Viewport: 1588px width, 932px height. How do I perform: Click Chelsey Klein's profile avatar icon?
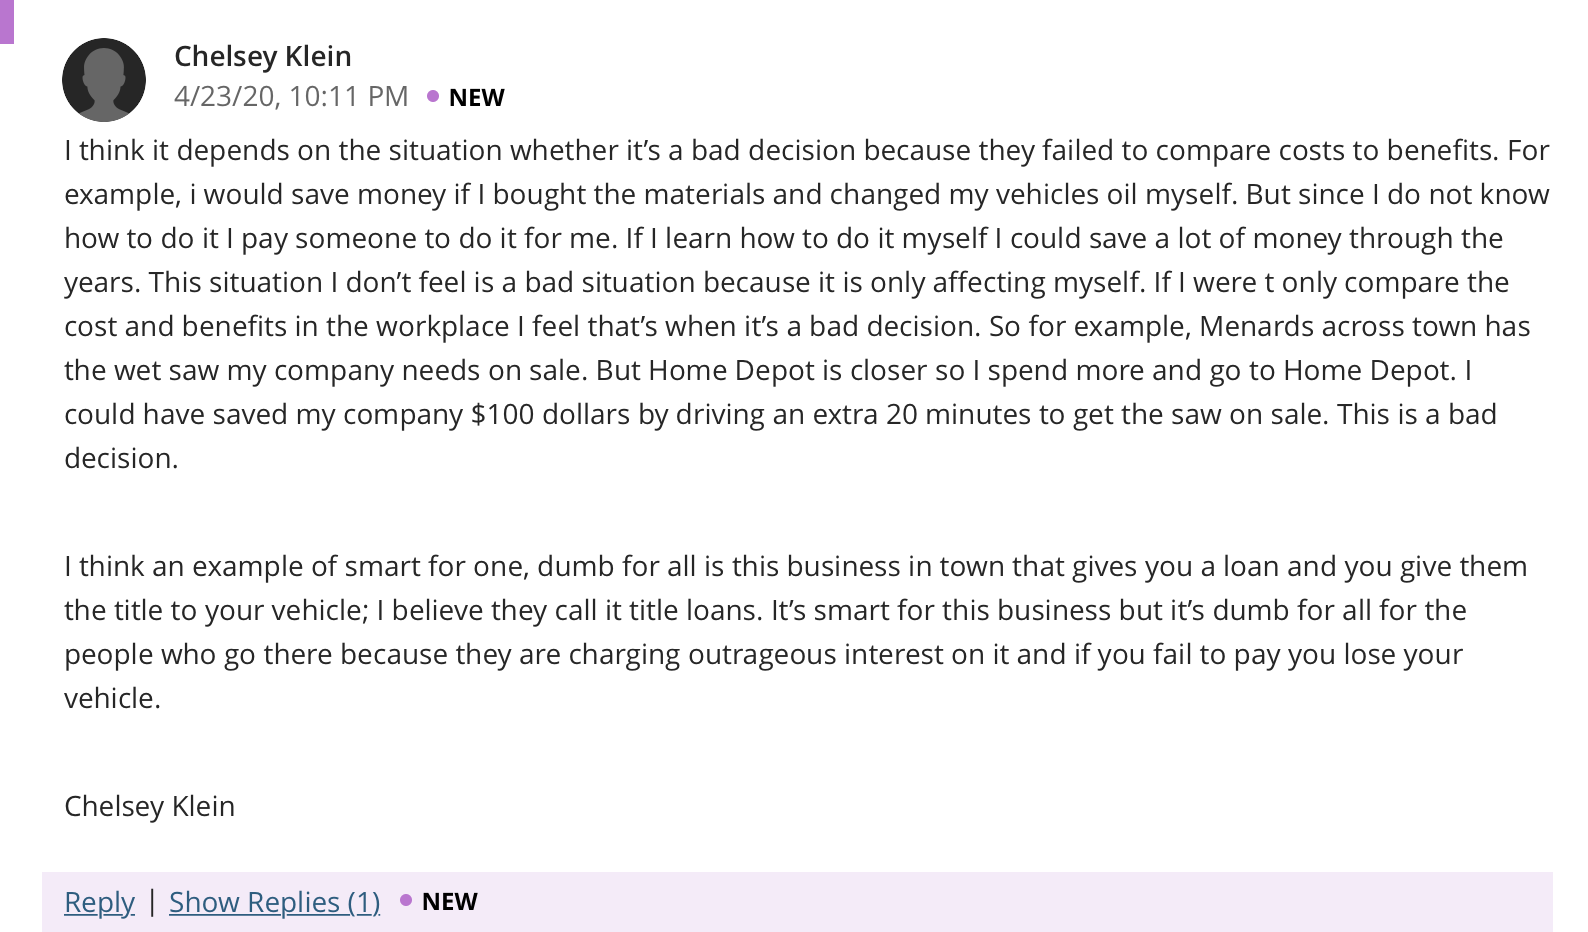(x=104, y=80)
